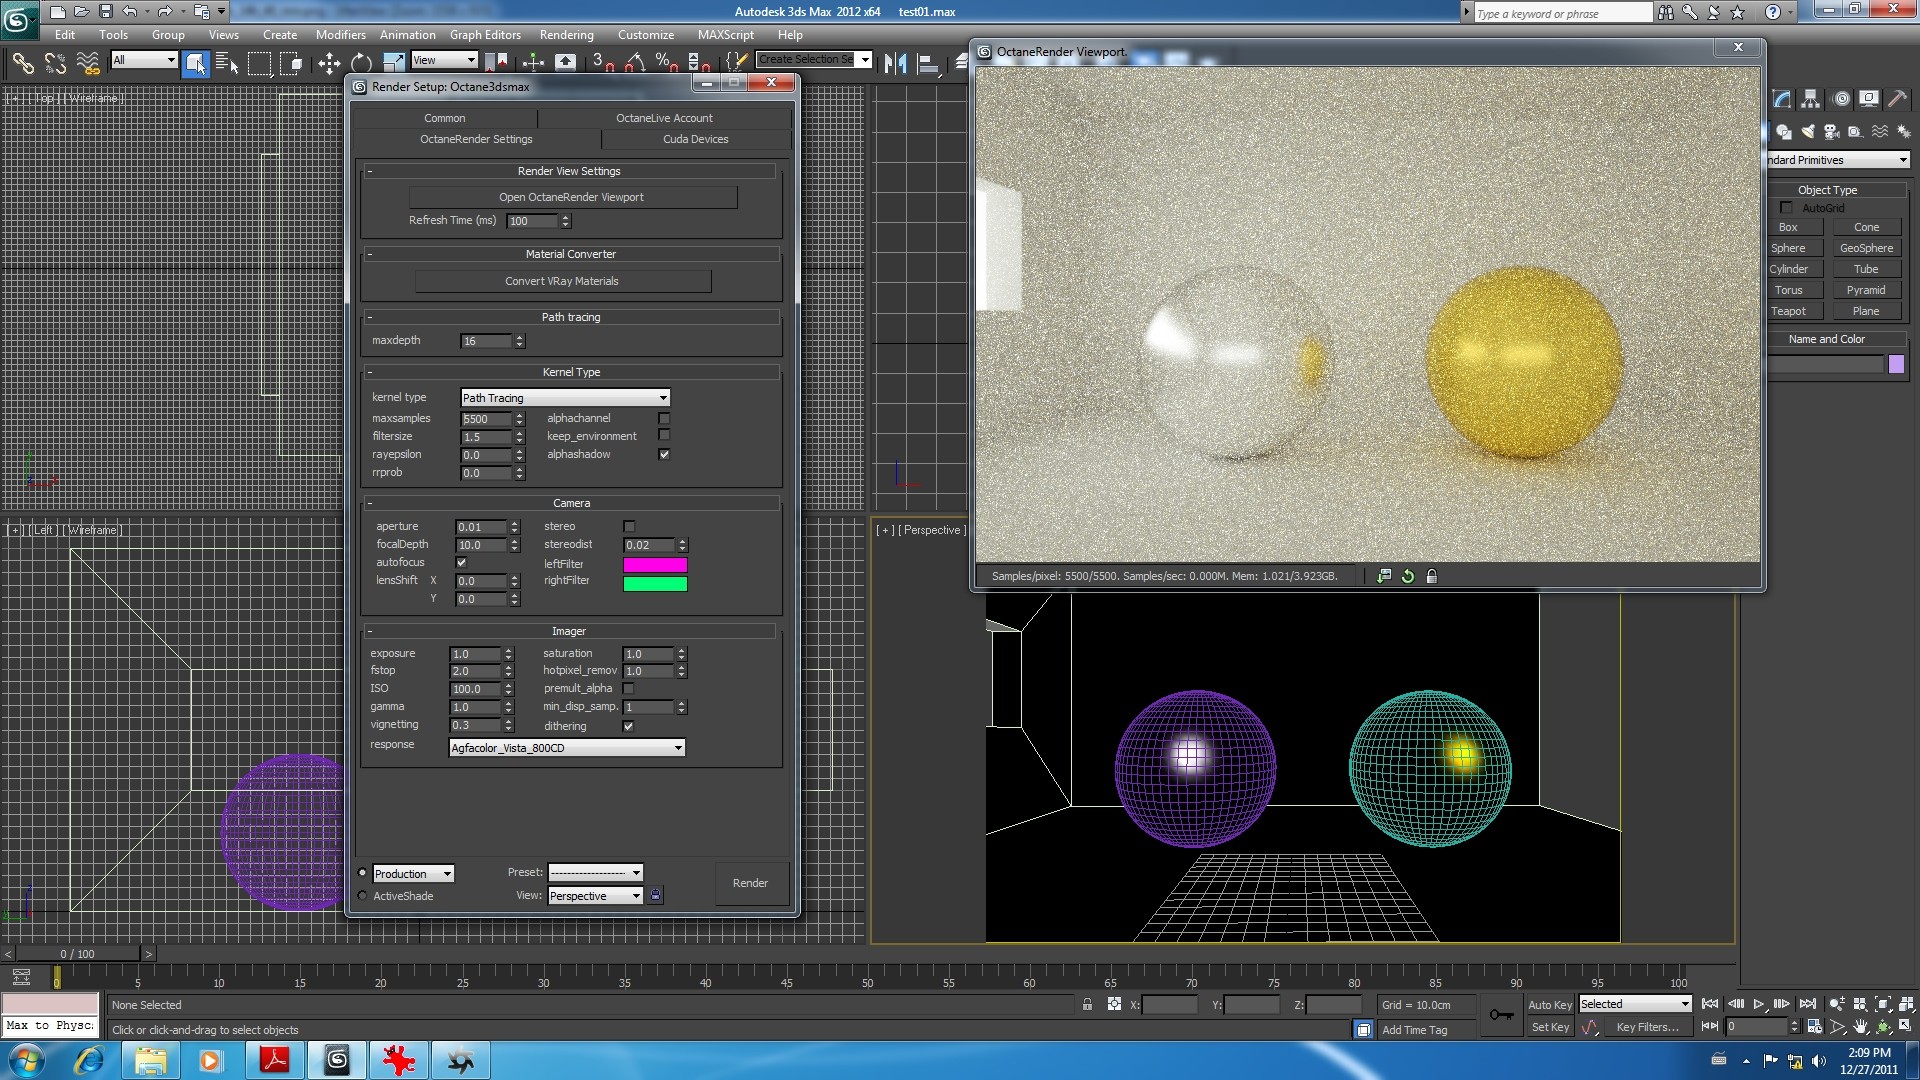Open Adobe Reader from the taskbar
This screenshot has width=1920, height=1080.
click(x=274, y=1060)
